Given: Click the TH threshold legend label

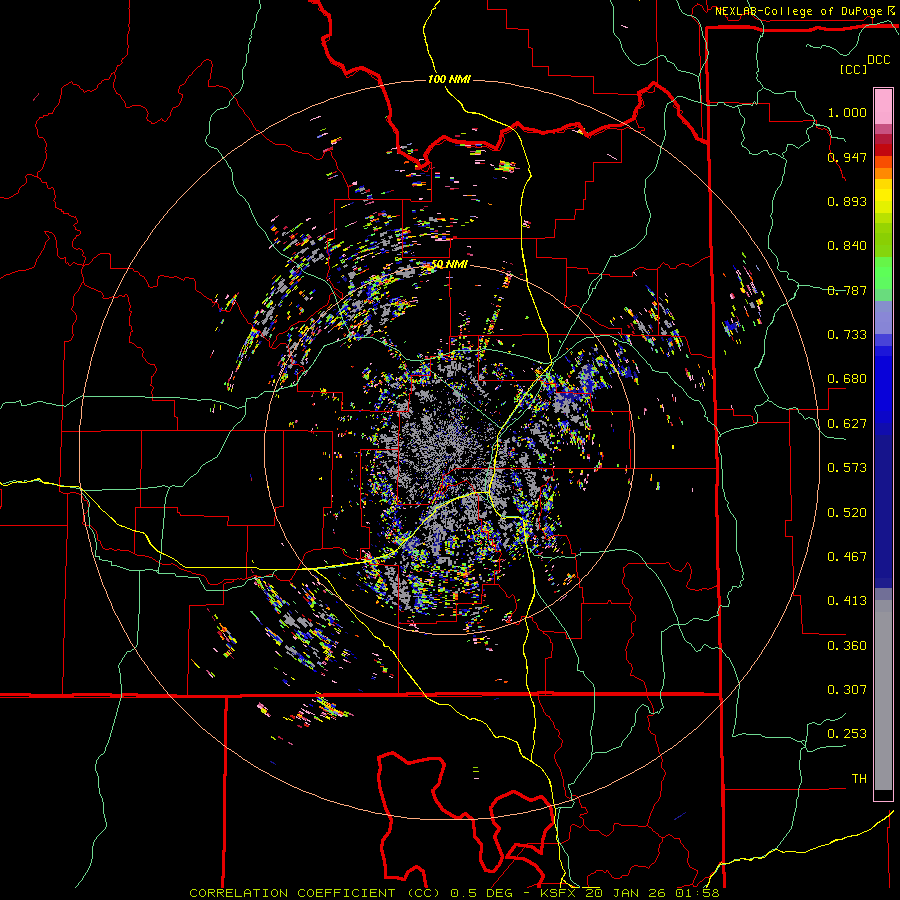Looking at the screenshot, I should coord(859,779).
